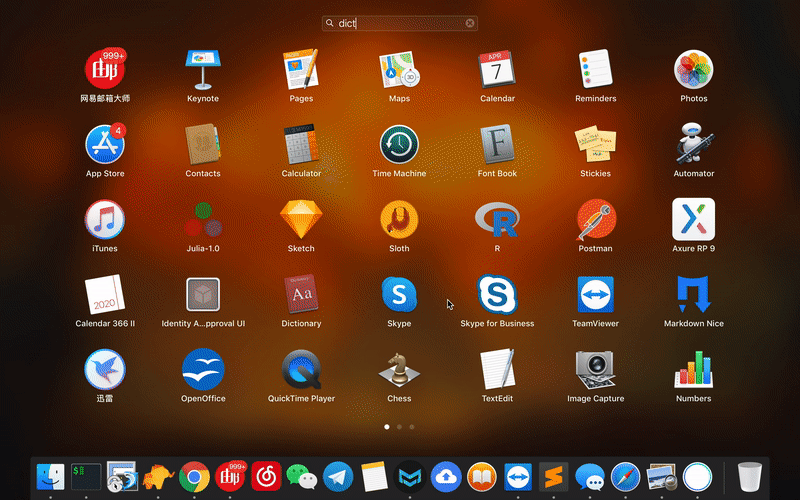Open Messages in the Dock
The image size is (800, 500).
[590, 477]
